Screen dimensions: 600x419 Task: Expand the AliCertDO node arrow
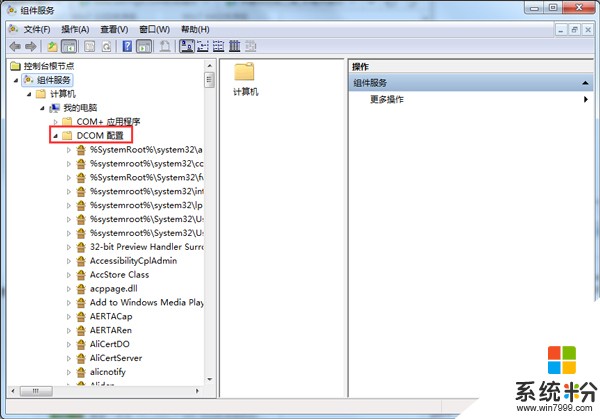(69, 344)
